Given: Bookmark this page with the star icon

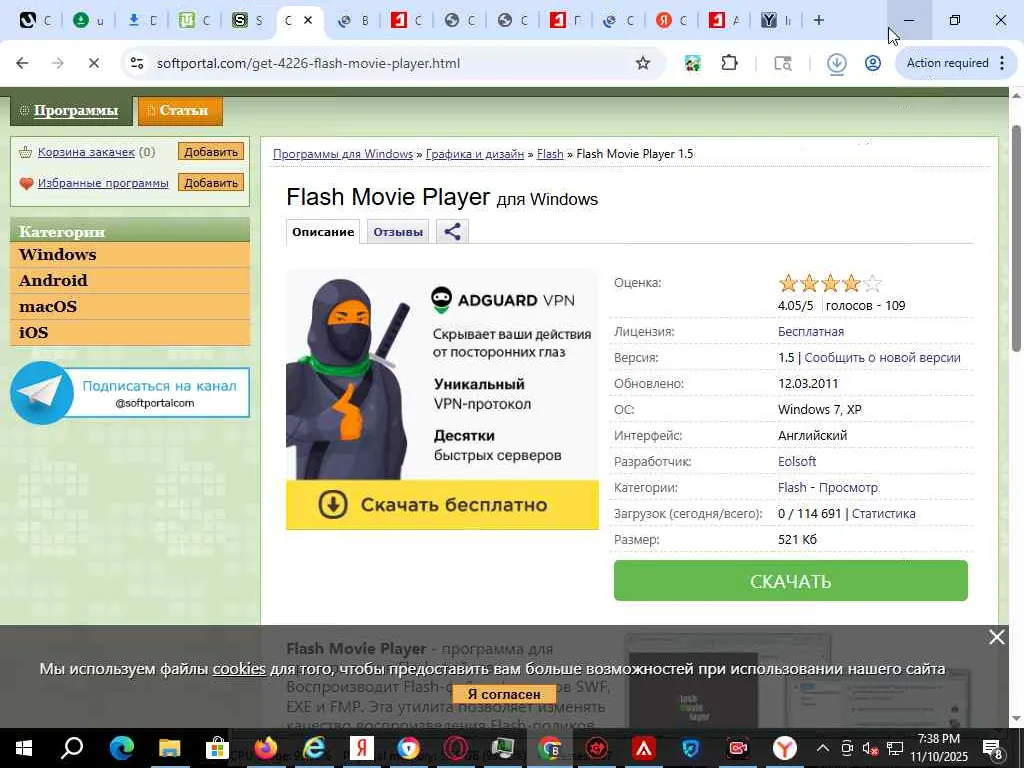Looking at the screenshot, I should click(x=643, y=63).
